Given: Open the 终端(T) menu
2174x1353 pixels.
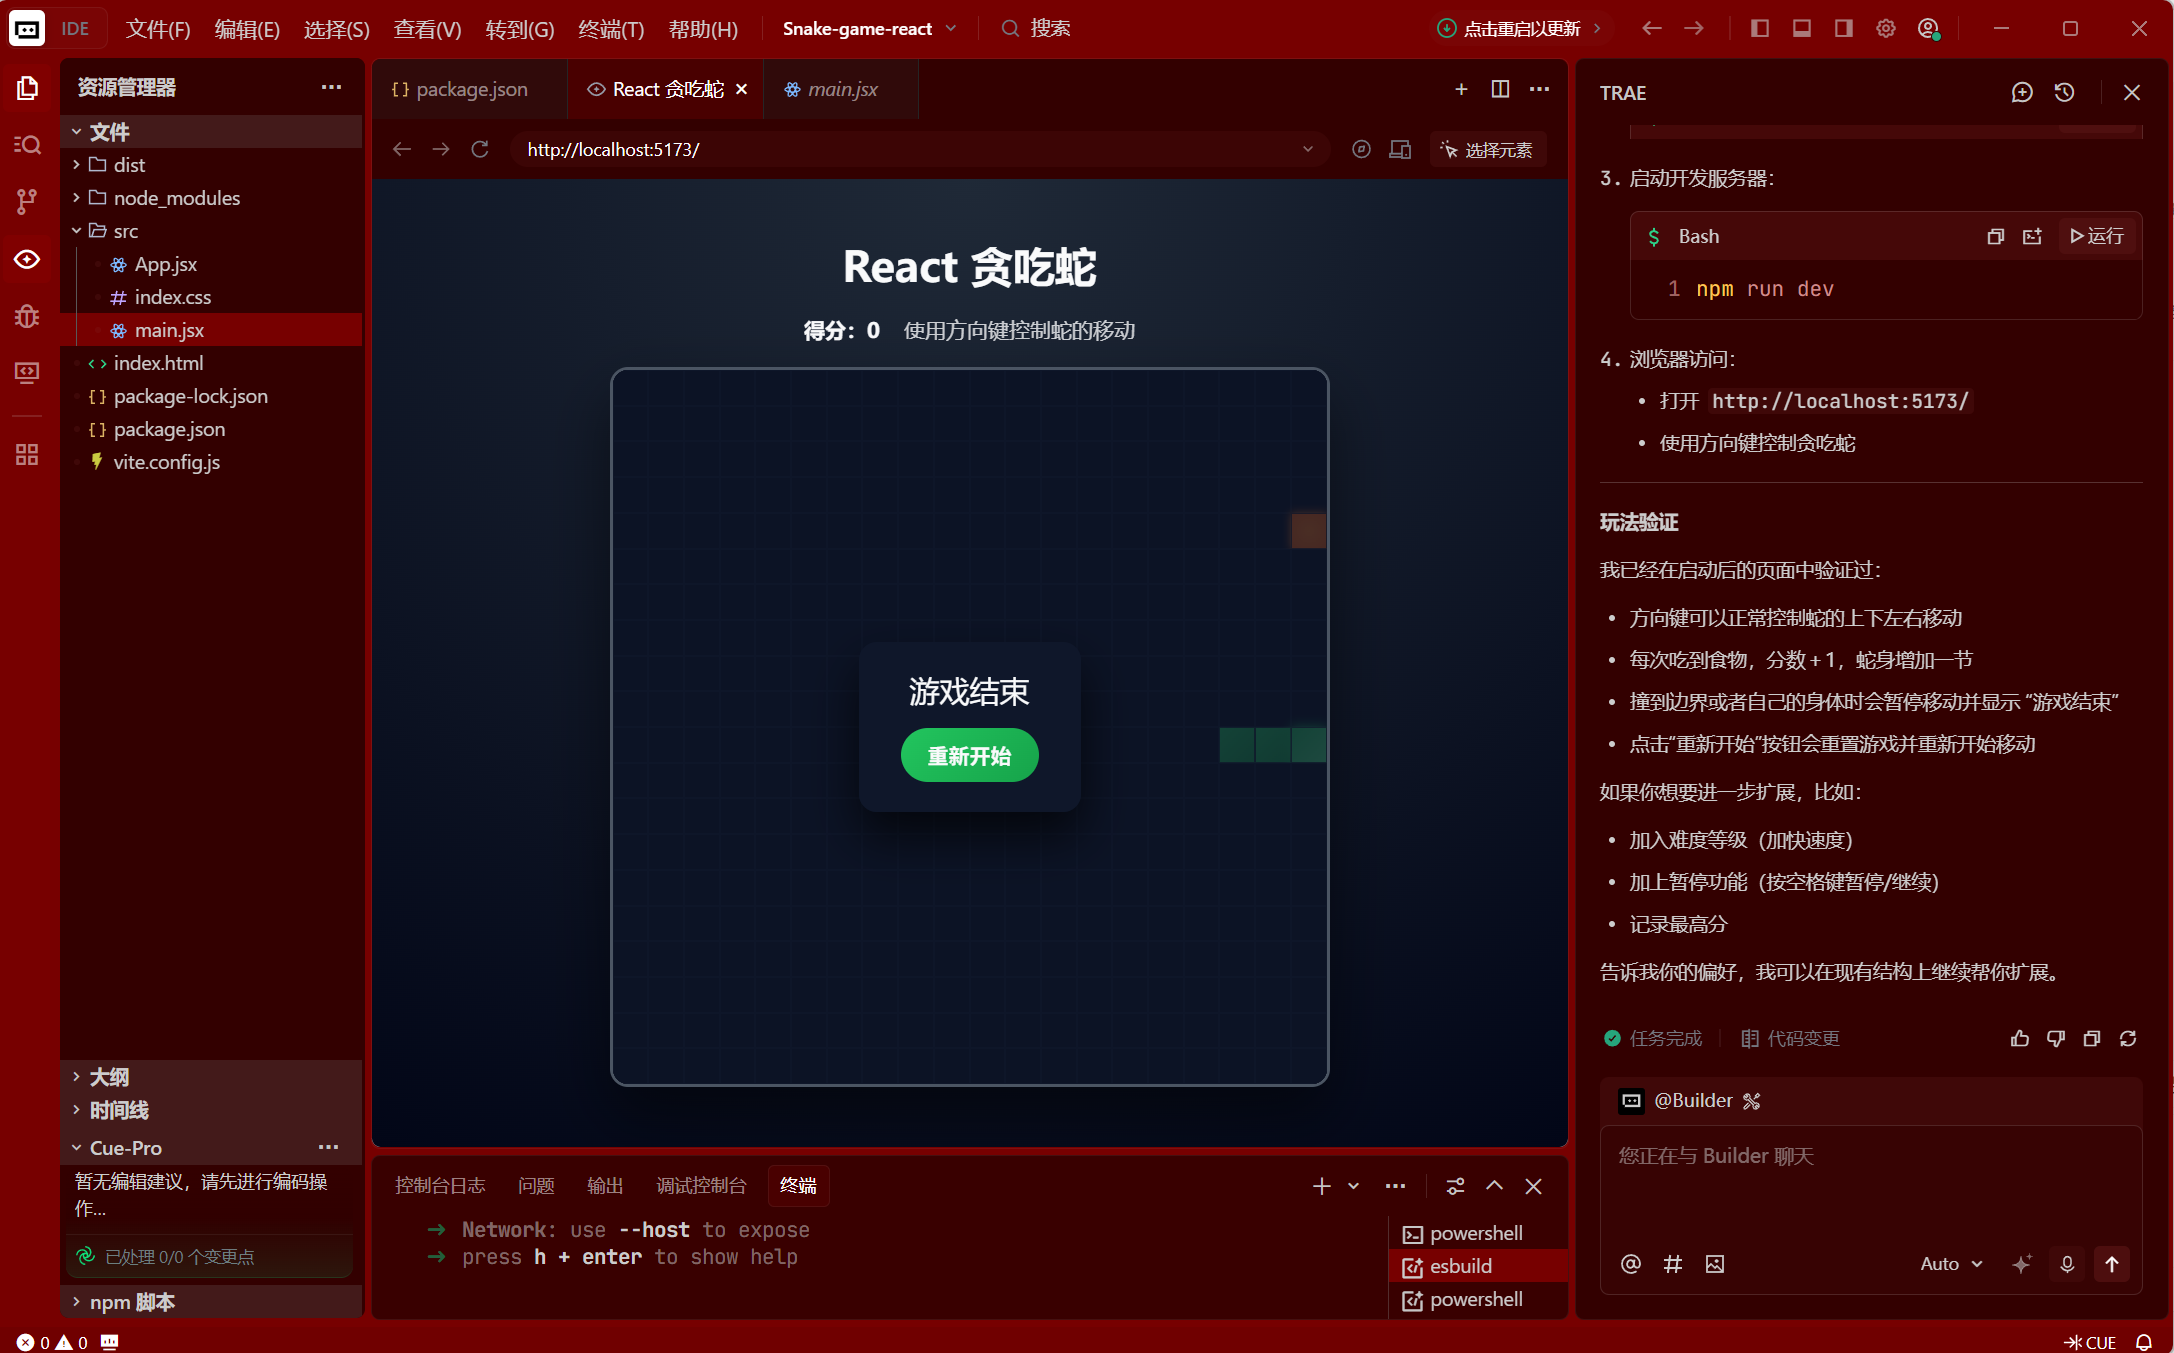Looking at the screenshot, I should 610,29.
